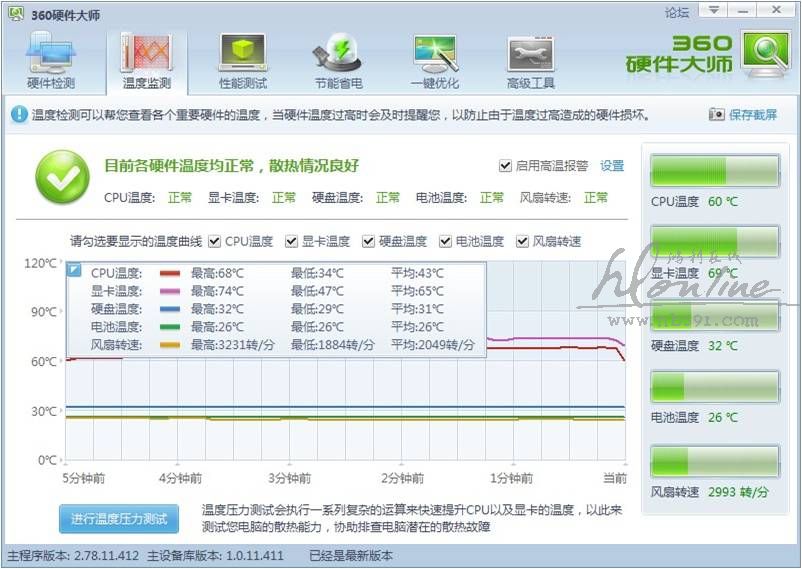
Task: Uncheck the CPU温度 curve checkbox
Action: pyautogui.click(x=215, y=241)
